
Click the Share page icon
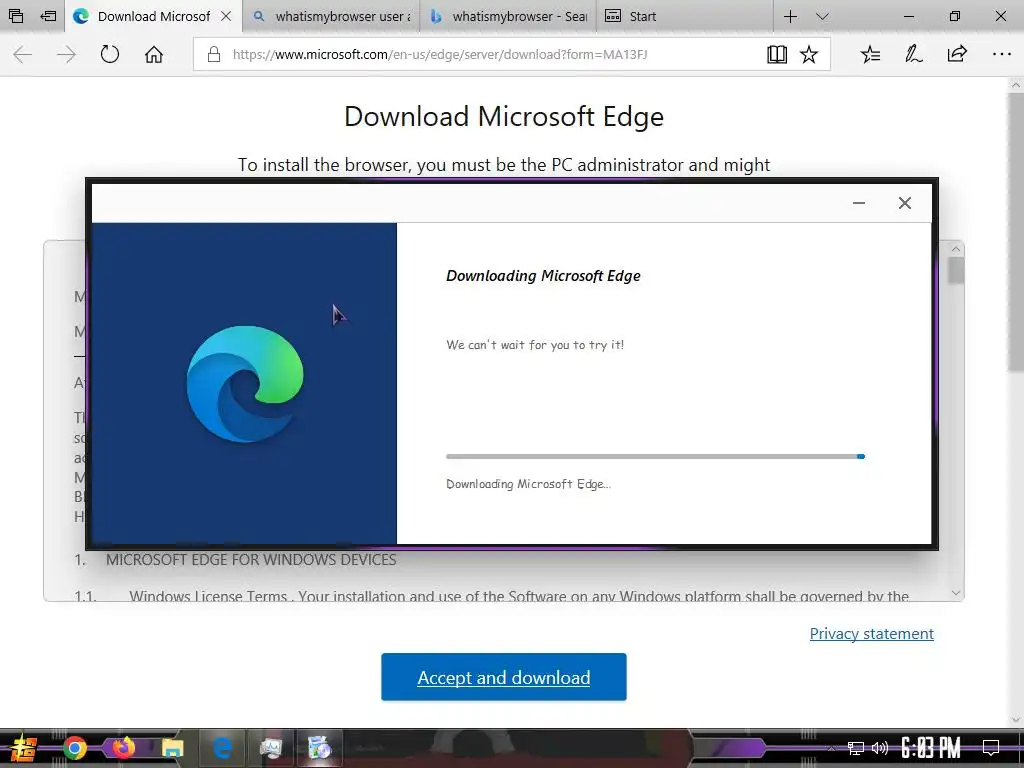[x=957, y=54]
